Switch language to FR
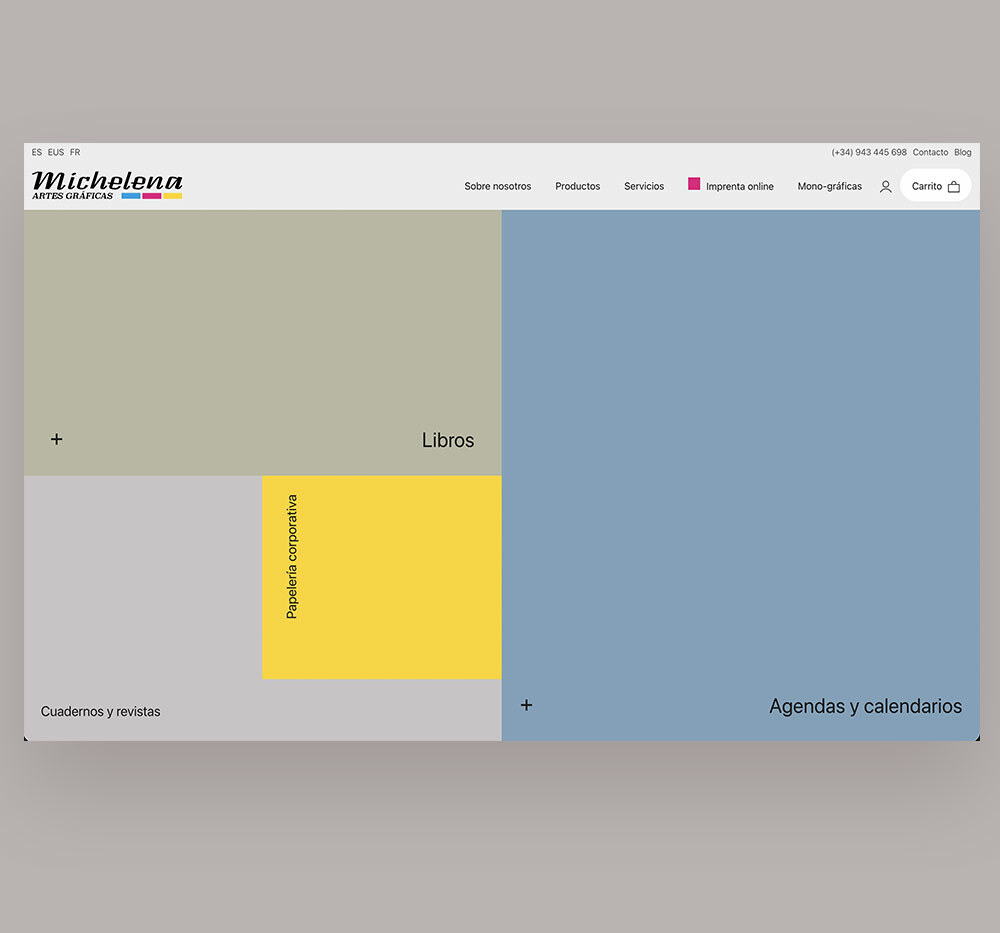 pyautogui.click(x=75, y=153)
